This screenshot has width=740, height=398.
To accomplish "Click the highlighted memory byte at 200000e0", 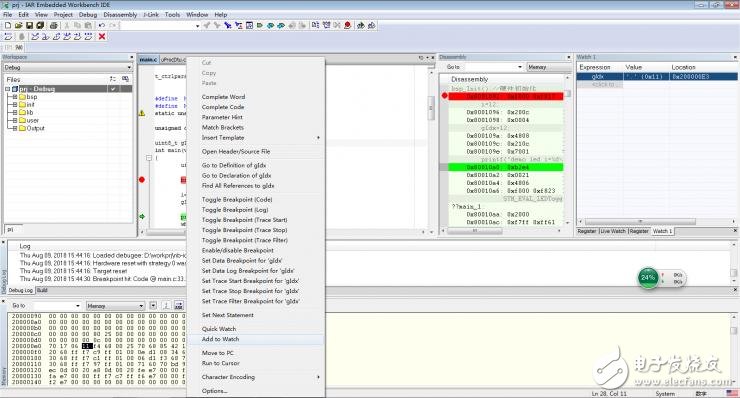I will 87,346.
